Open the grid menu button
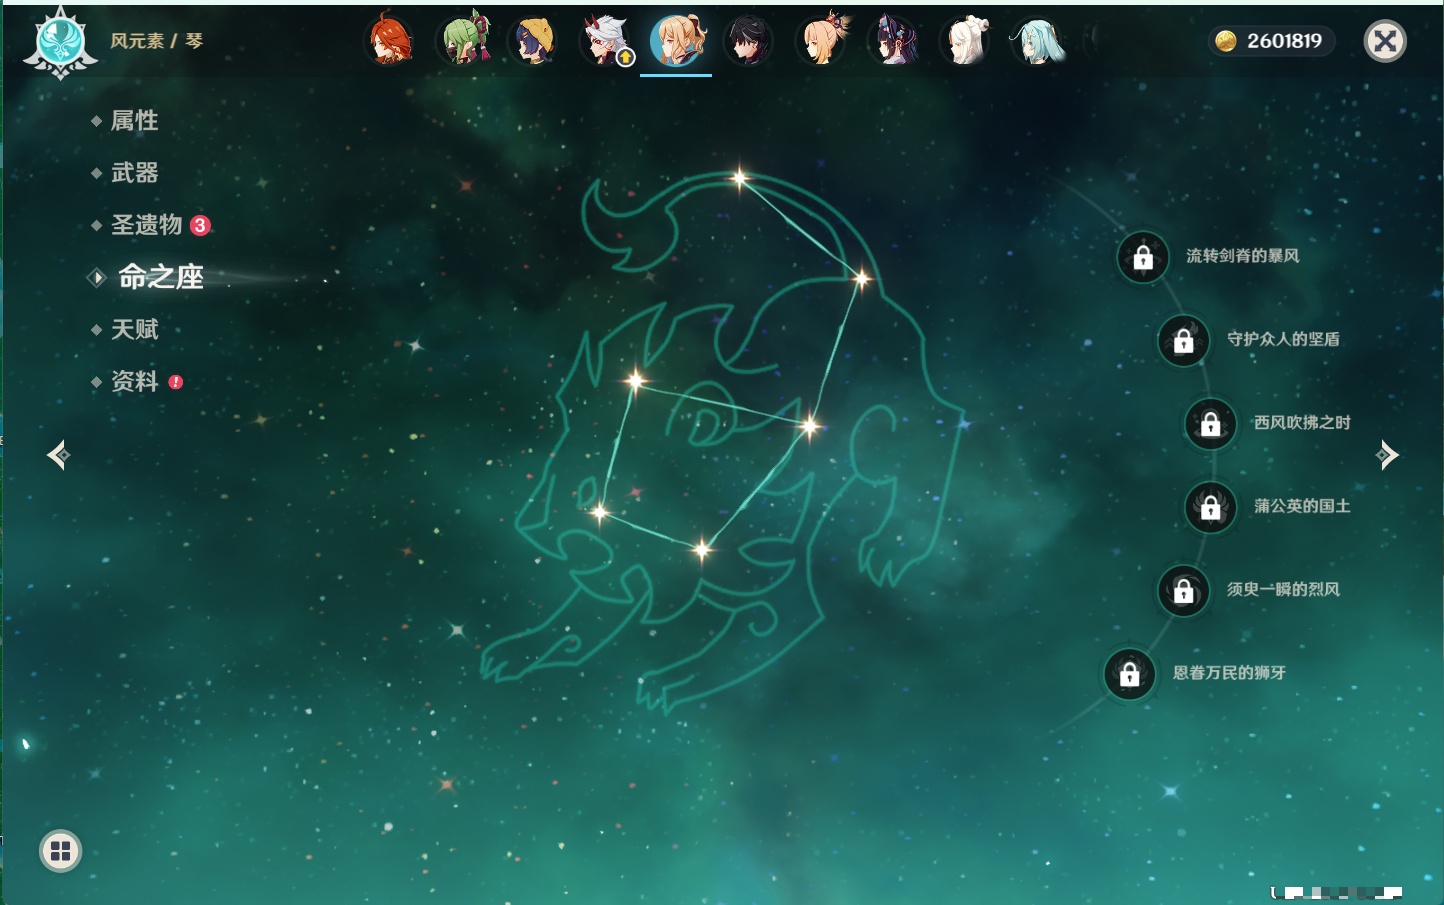1444x905 pixels. (60, 851)
